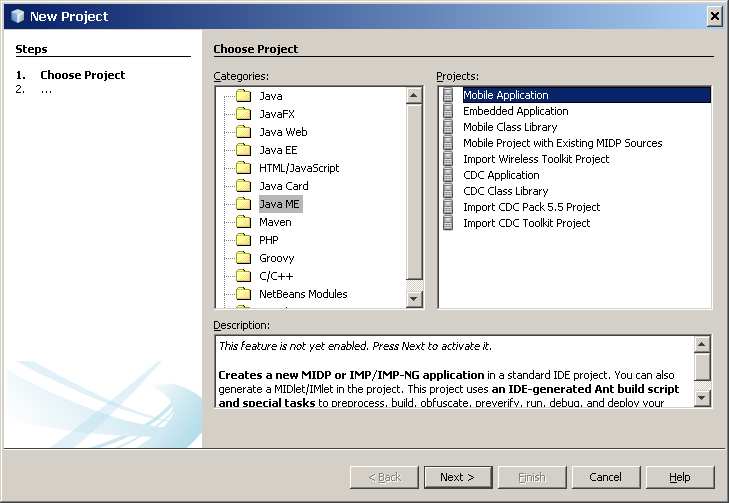This screenshot has height=503, width=729.
Task: Click Description box scroll up arrow
Action: [702, 344]
